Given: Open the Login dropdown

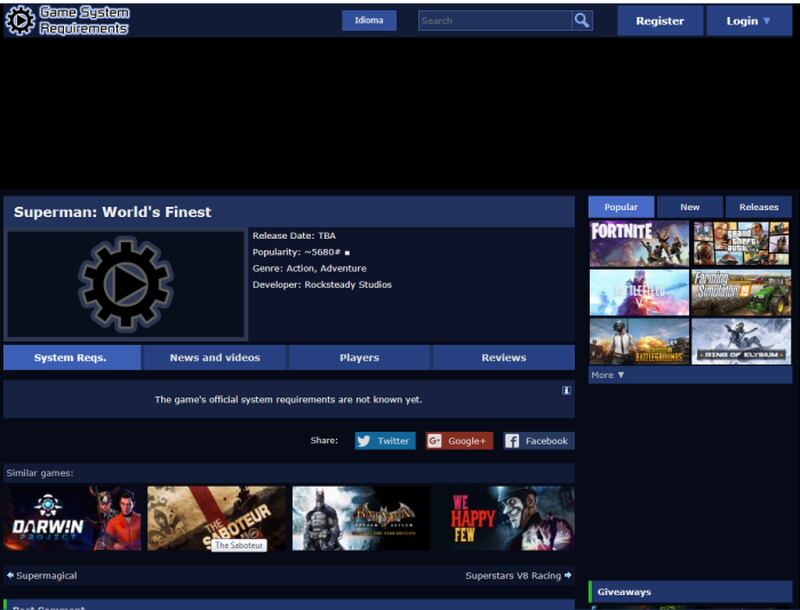Looking at the screenshot, I should (749, 21).
